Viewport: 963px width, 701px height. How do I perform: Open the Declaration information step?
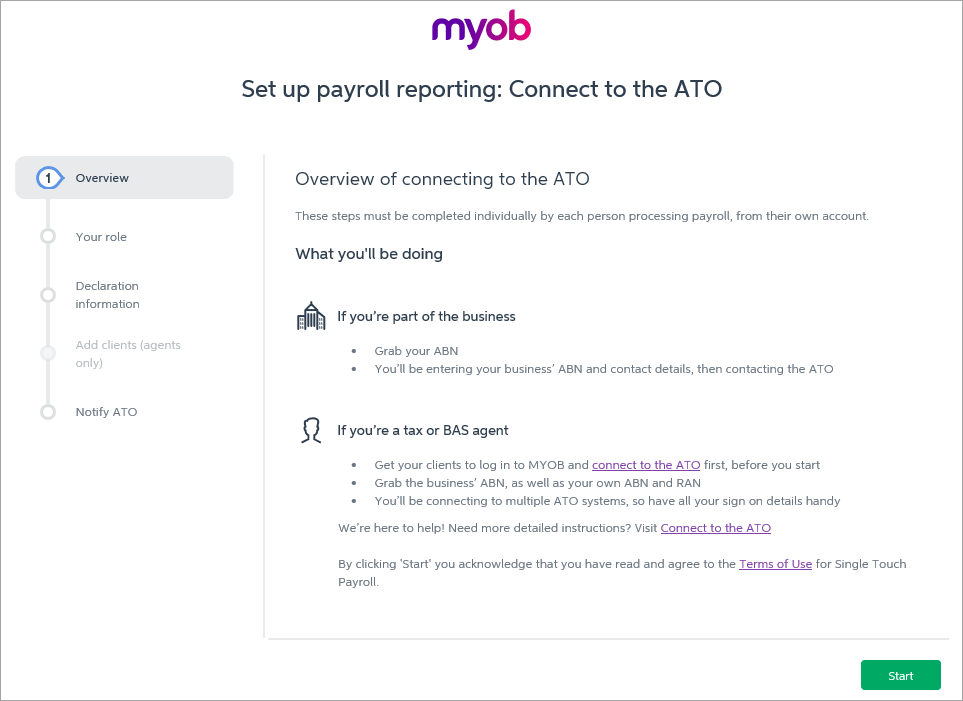107,295
